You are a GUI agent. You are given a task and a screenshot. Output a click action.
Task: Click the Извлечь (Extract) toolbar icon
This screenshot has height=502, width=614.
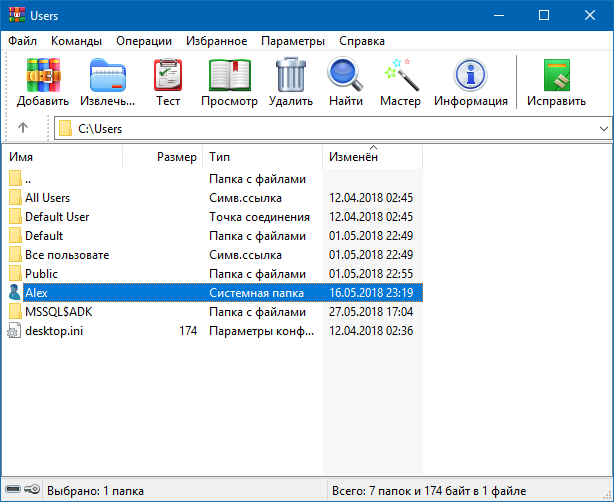107,82
